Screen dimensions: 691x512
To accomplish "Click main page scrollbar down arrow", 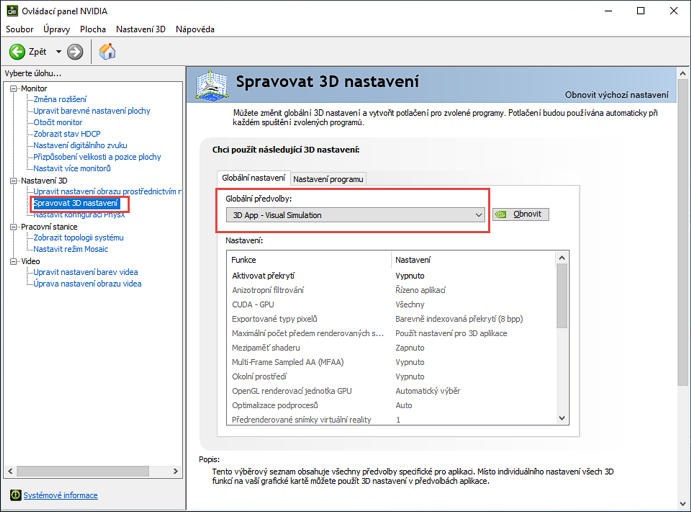I will coord(683,504).
